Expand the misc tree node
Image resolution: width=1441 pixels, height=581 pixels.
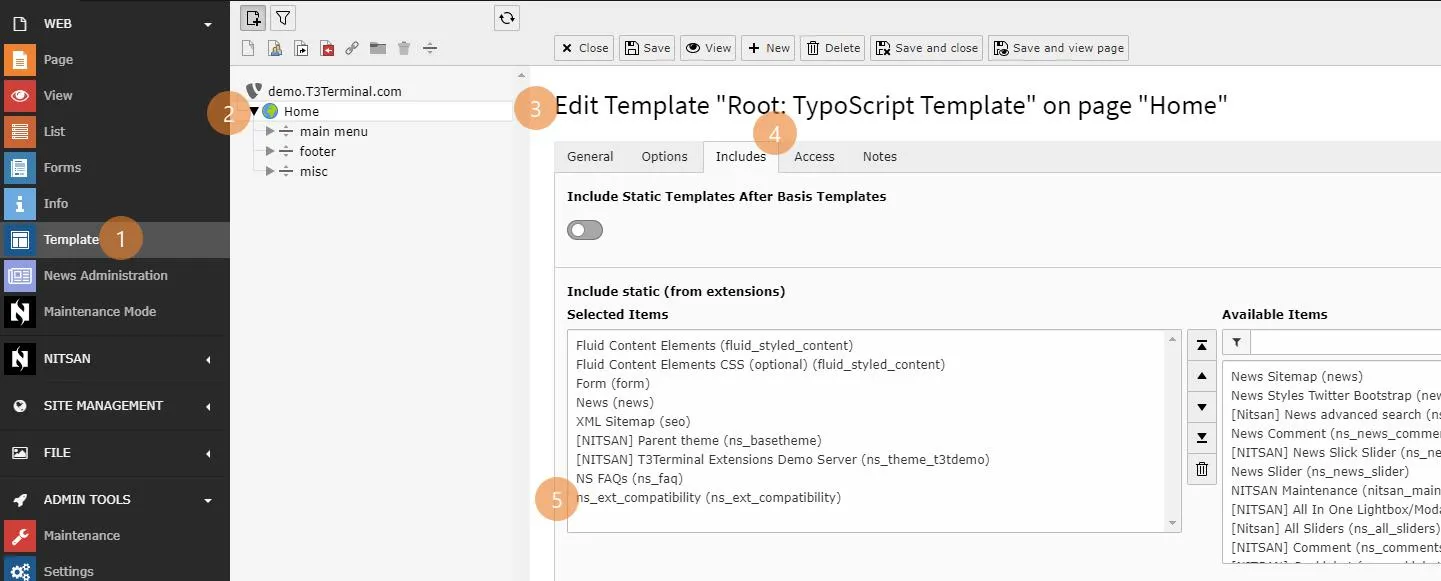pos(270,172)
